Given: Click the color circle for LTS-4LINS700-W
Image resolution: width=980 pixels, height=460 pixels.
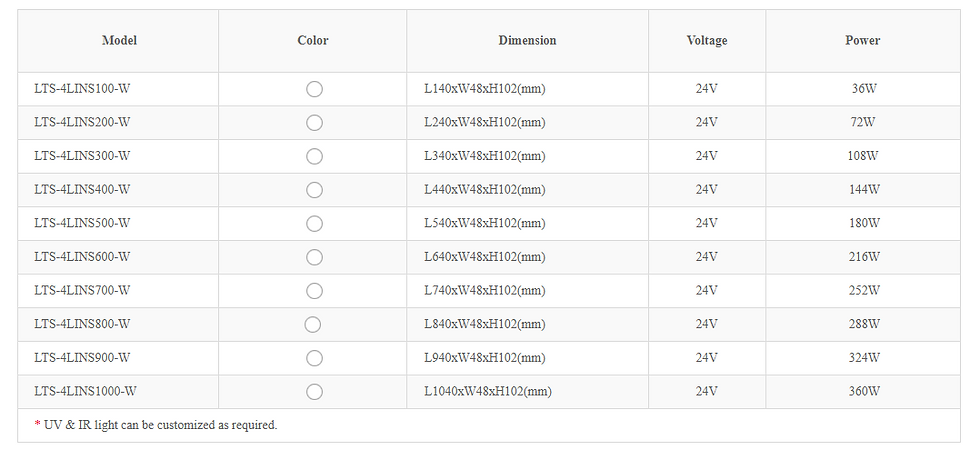Looking at the screenshot, I should [x=314, y=291].
